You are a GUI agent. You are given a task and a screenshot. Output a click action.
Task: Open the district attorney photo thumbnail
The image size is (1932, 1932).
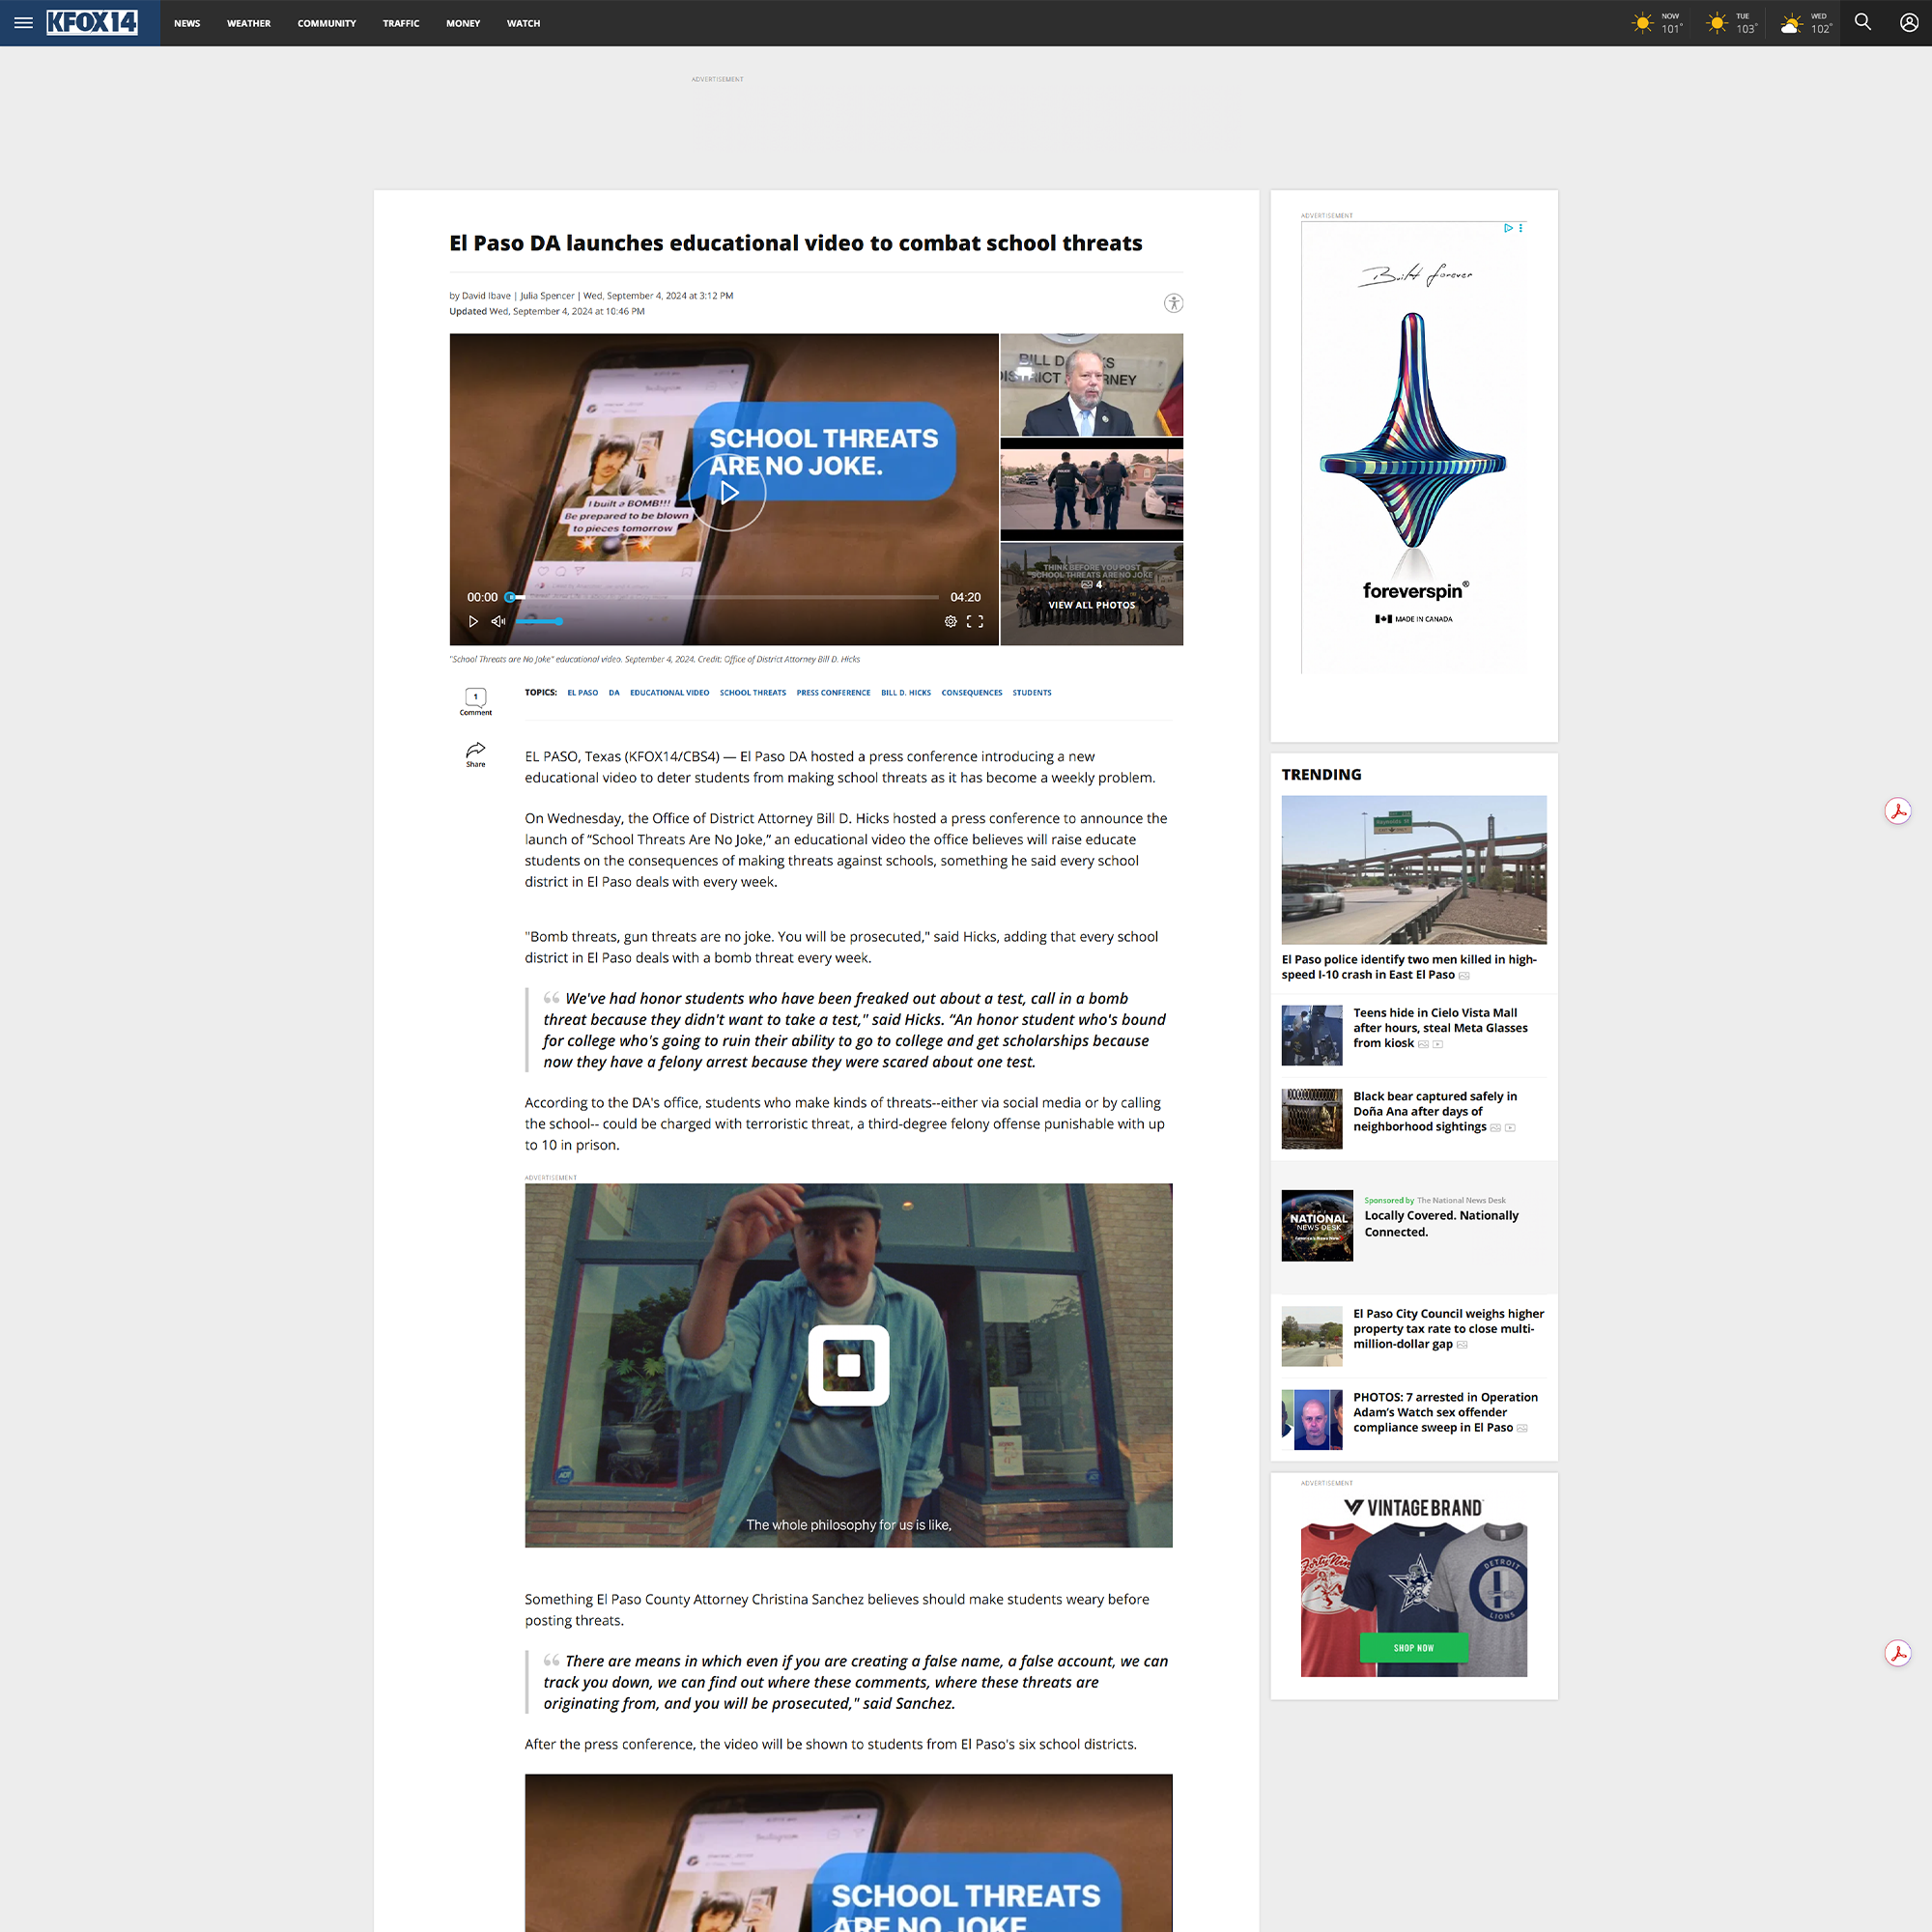coord(1091,385)
